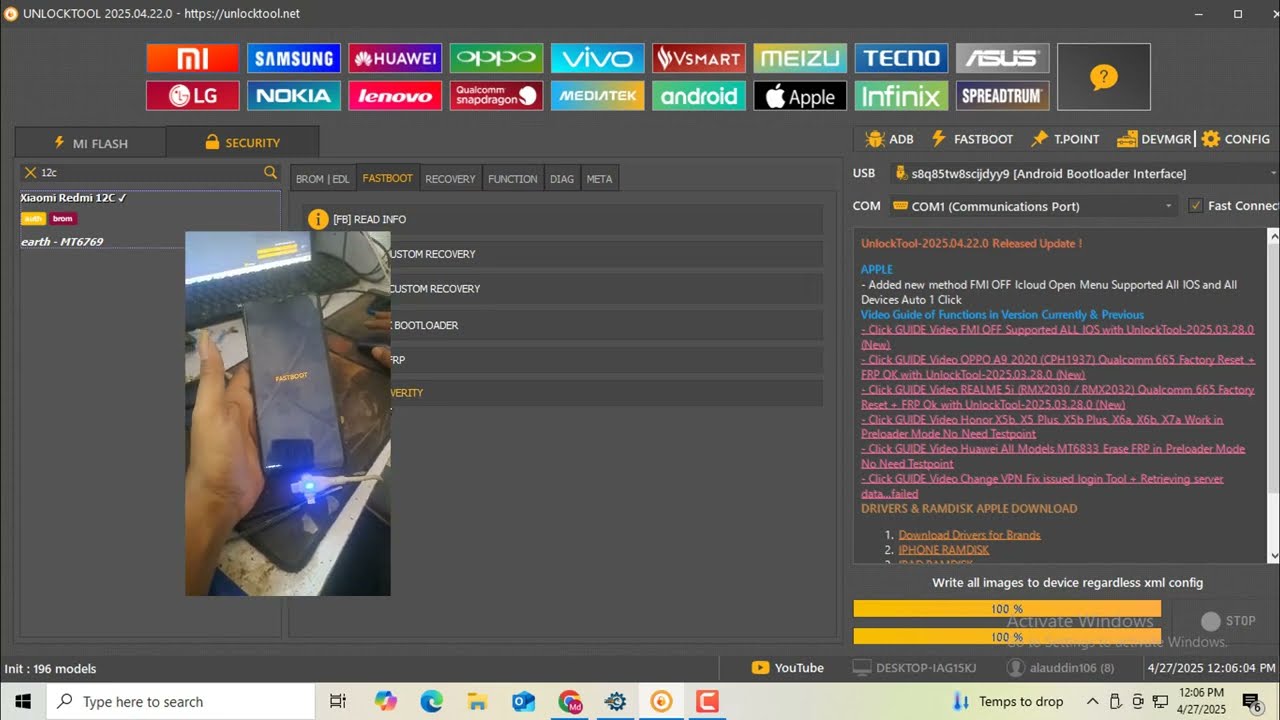
Task: Pick the ASUS brand logo
Action: (x=1003, y=59)
